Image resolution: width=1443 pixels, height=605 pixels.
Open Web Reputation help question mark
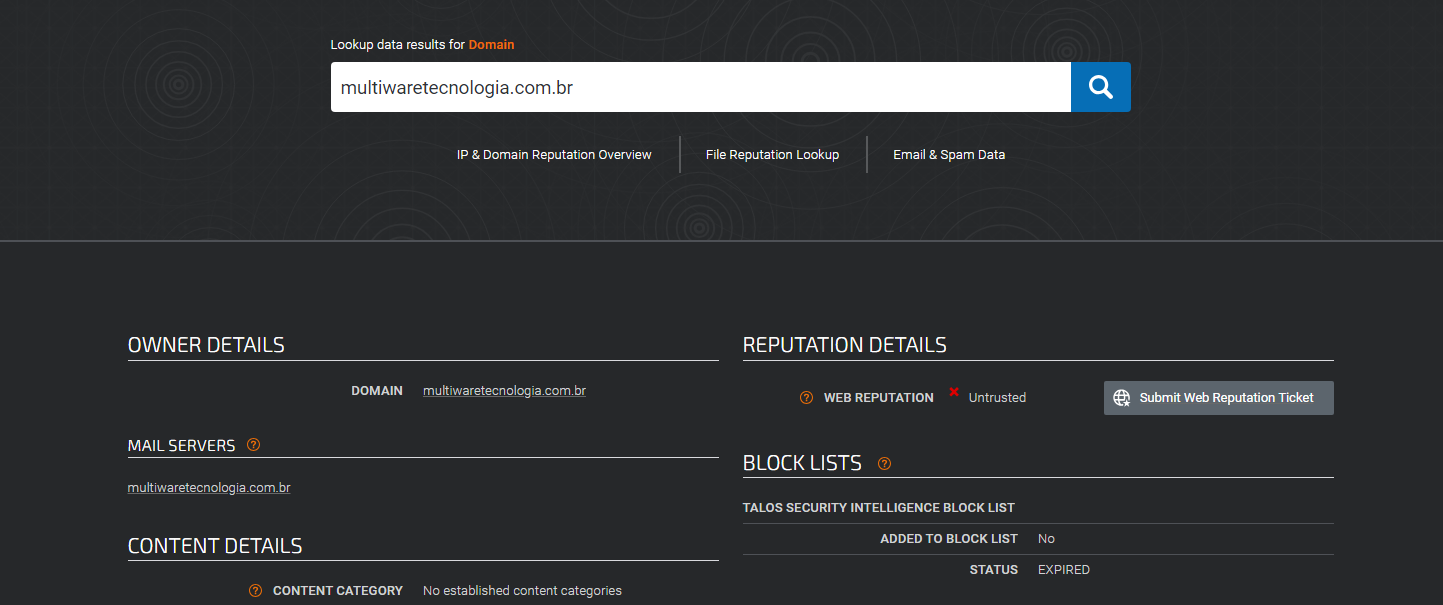pyautogui.click(x=806, y=398)
